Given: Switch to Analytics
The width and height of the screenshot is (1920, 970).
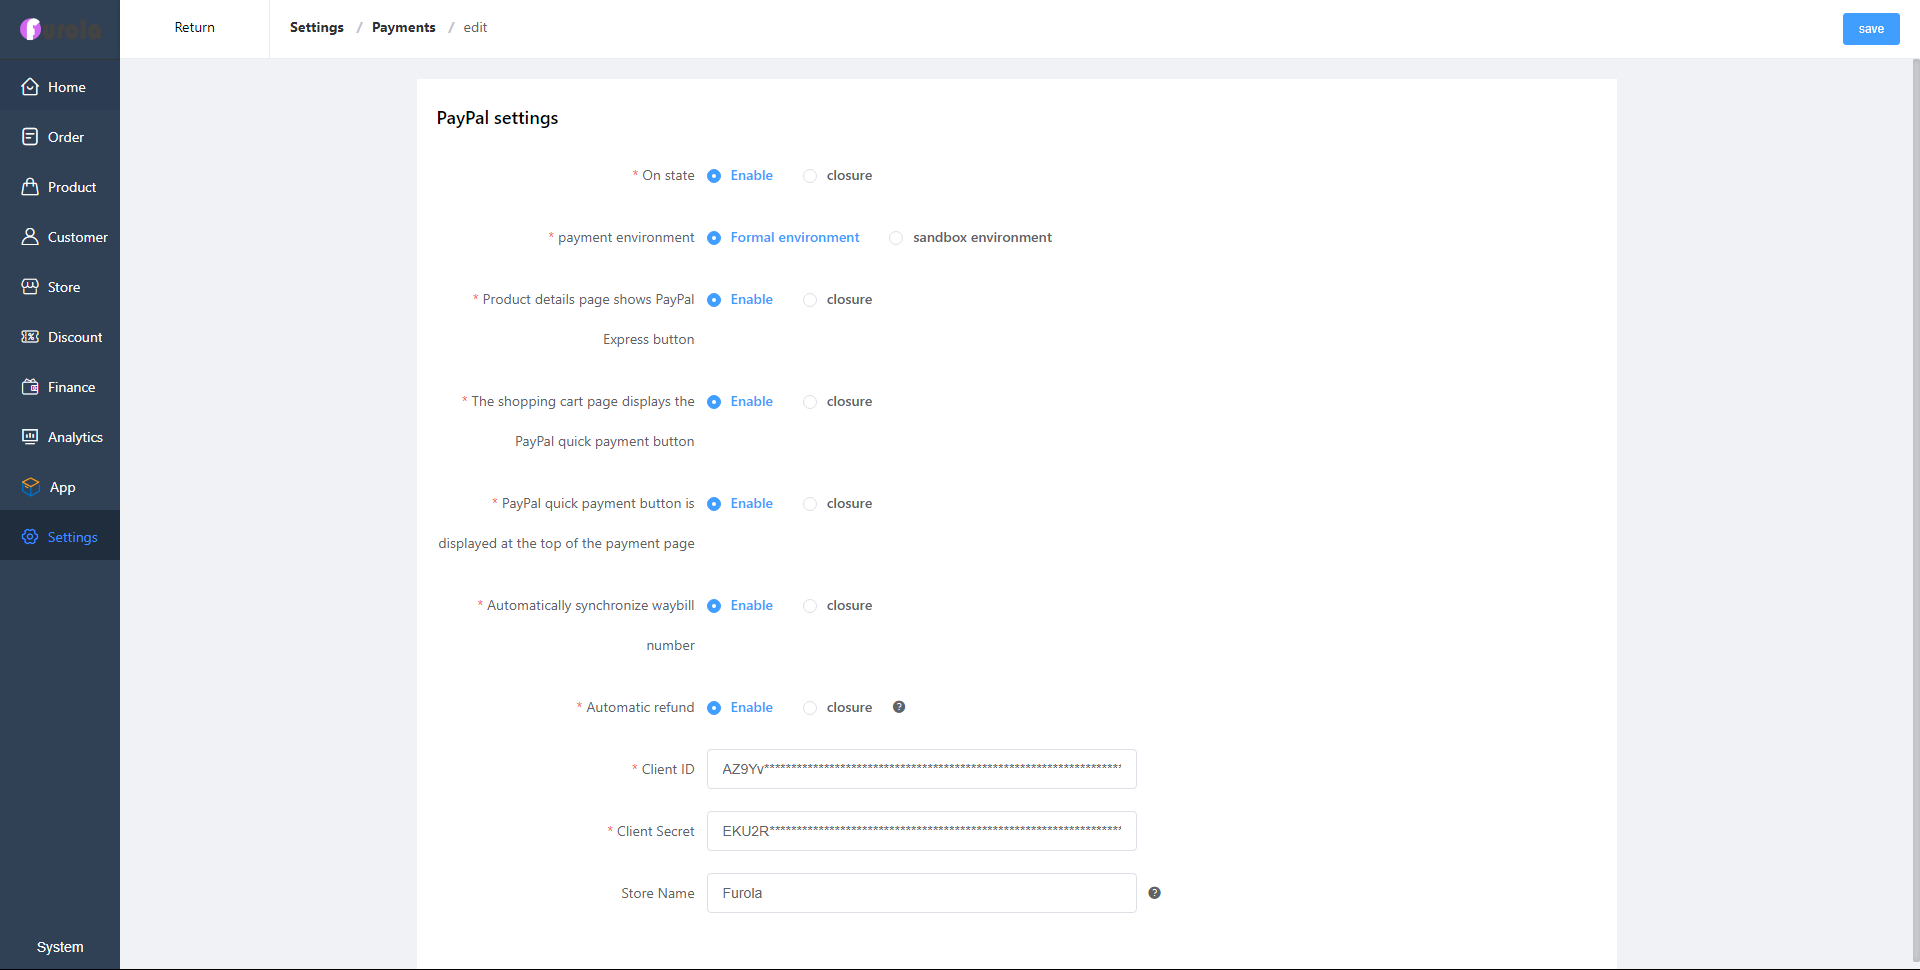Looking at the screenshot, I should tap(60, 437).
